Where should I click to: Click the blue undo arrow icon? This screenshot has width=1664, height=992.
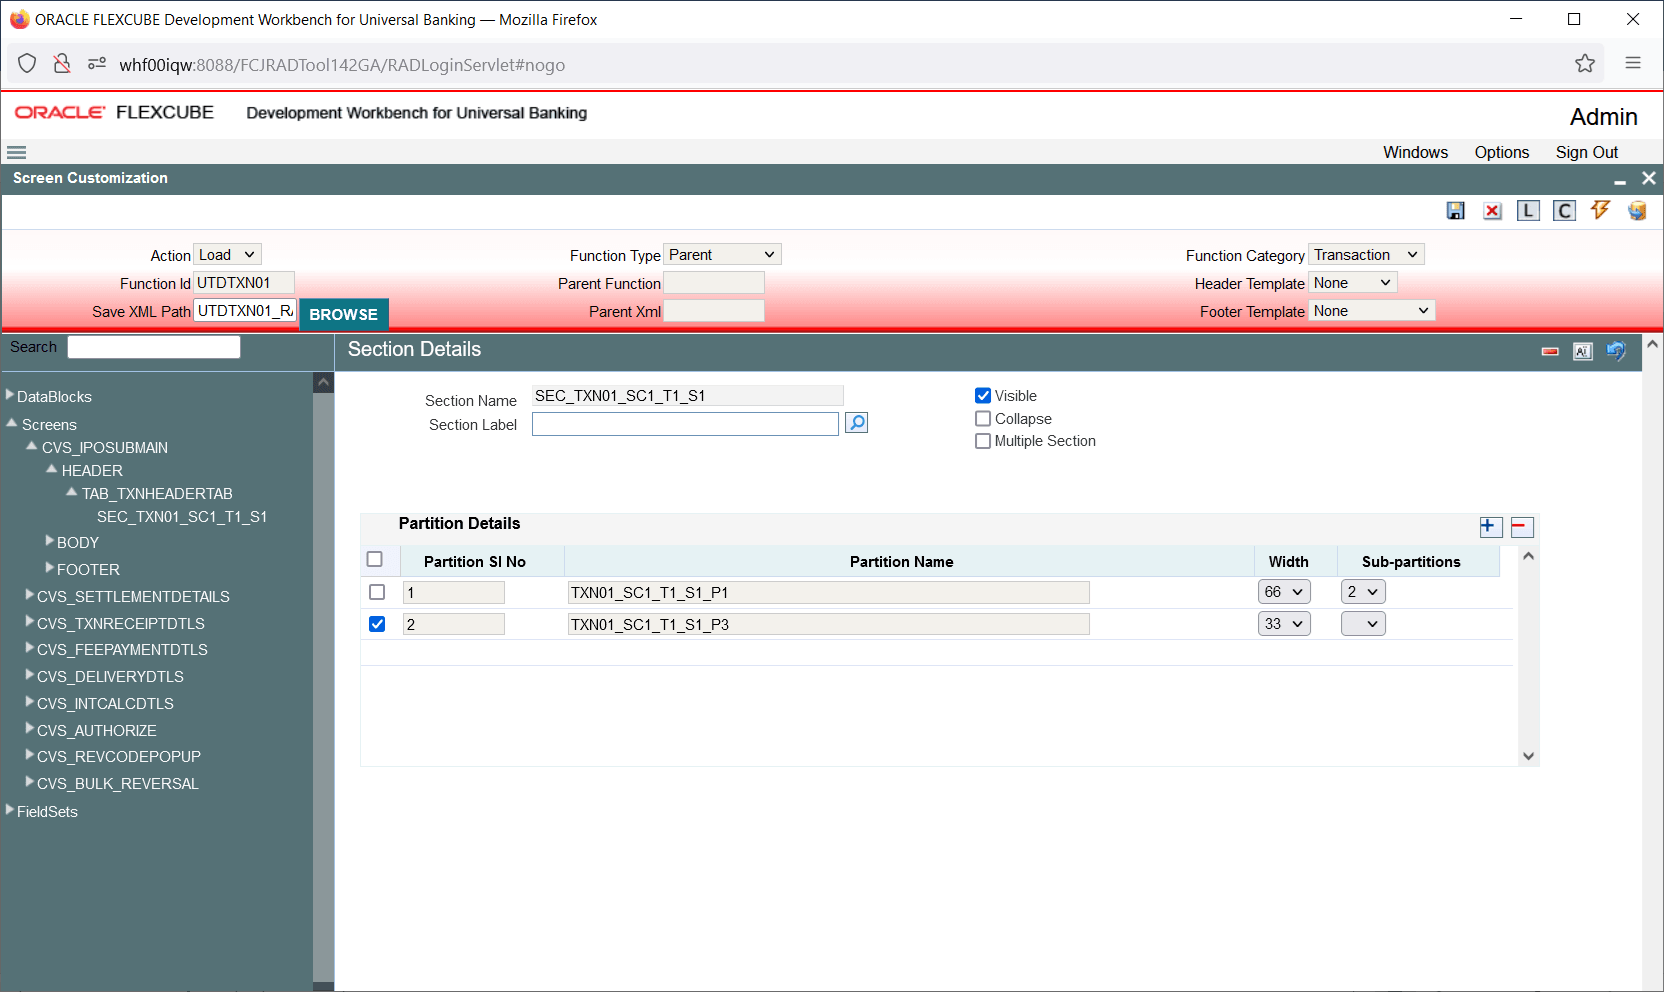(1616, 351)
